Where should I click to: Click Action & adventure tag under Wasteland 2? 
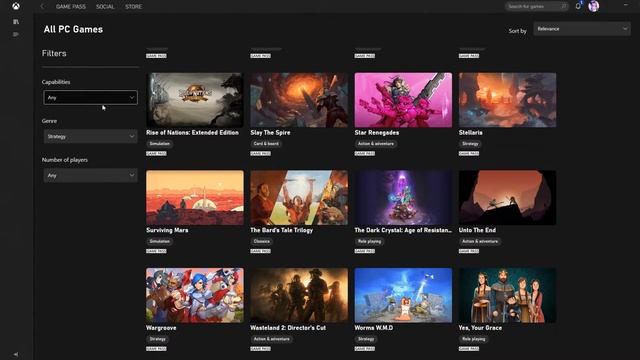click(x=271, y=339)
